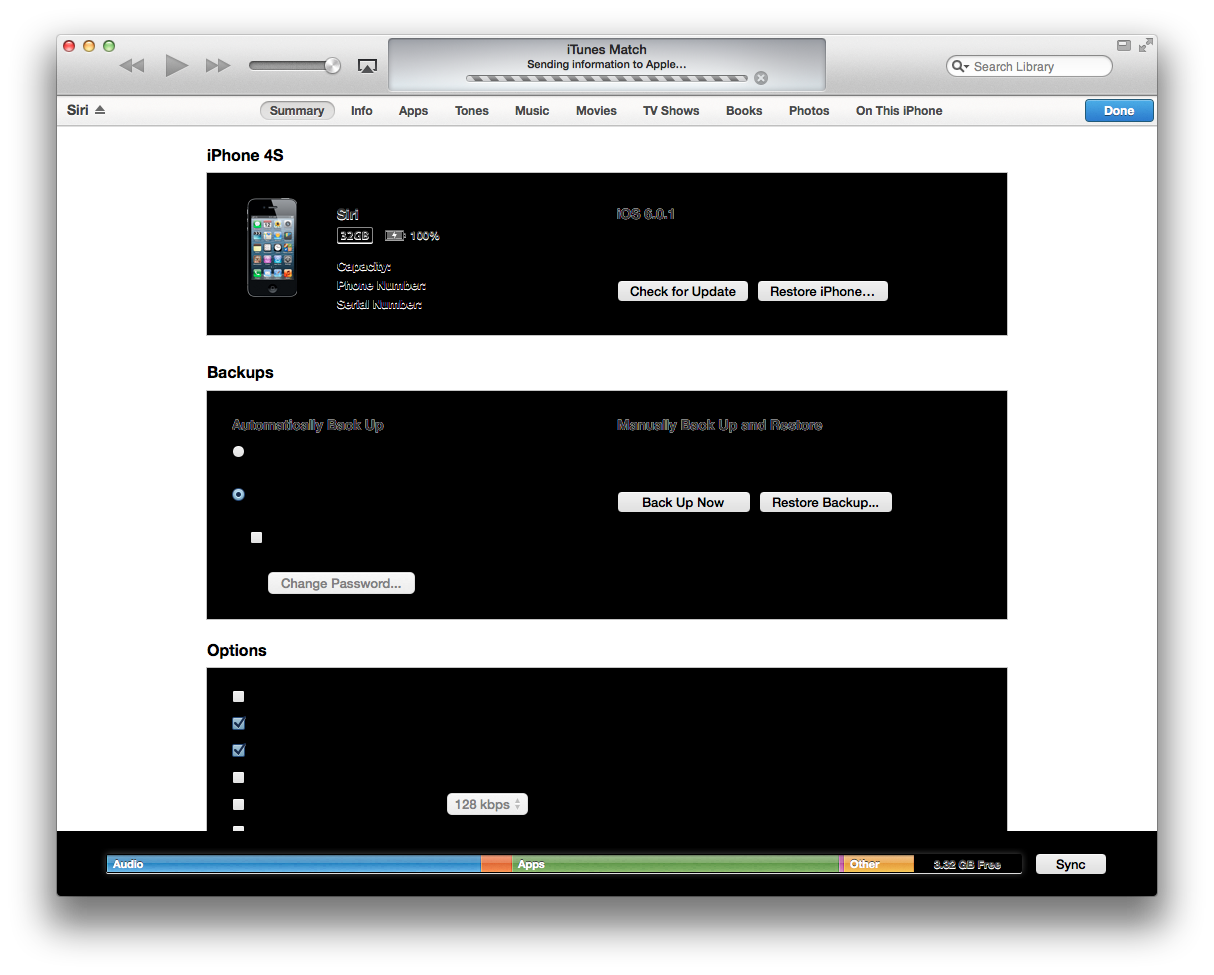Toggle the checkbox beside the 128 kbps menu

coord(238,804)
